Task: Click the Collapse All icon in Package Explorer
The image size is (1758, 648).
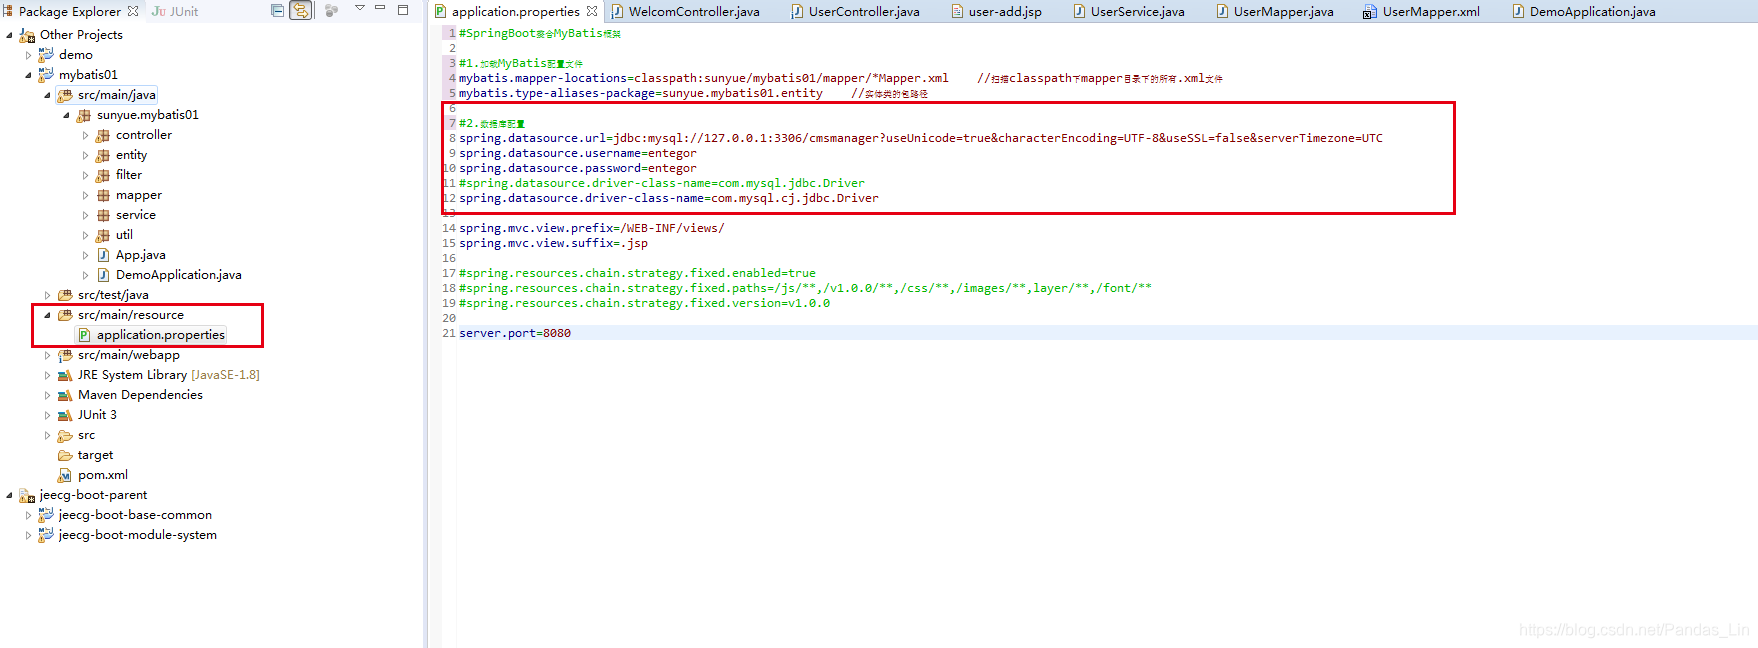Action: [x=278, y=11]
